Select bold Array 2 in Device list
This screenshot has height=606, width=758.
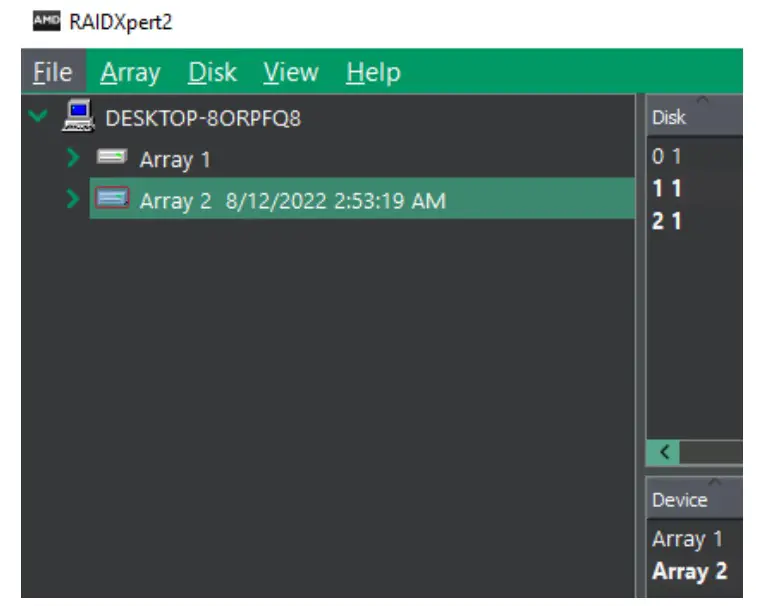(x=689, y=572)
